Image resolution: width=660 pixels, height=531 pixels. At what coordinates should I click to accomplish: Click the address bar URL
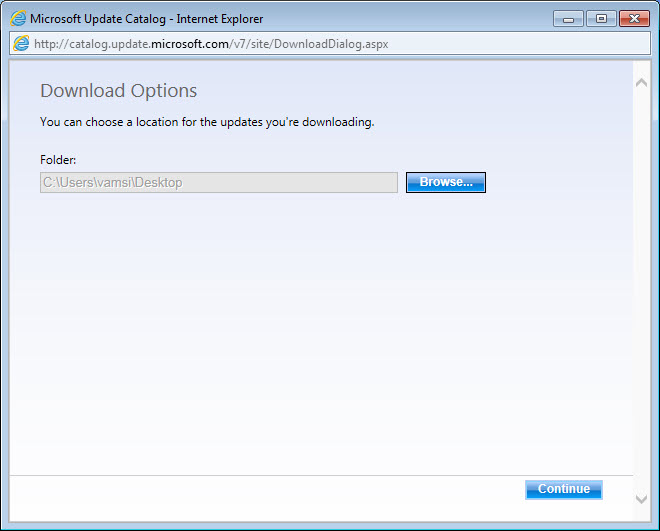click(x=211, y=44)
